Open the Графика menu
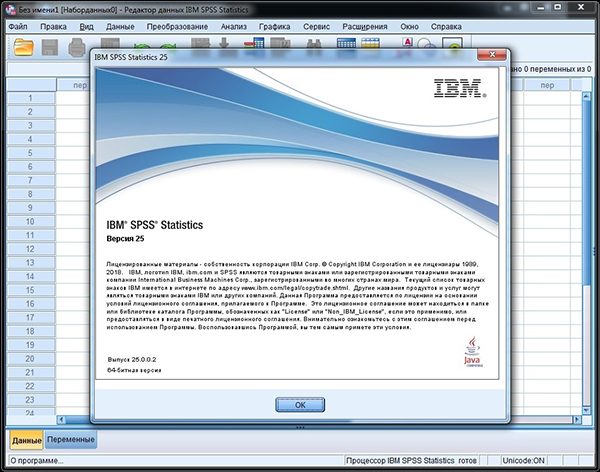Viewport: 600px width, 472px height. 274,27
